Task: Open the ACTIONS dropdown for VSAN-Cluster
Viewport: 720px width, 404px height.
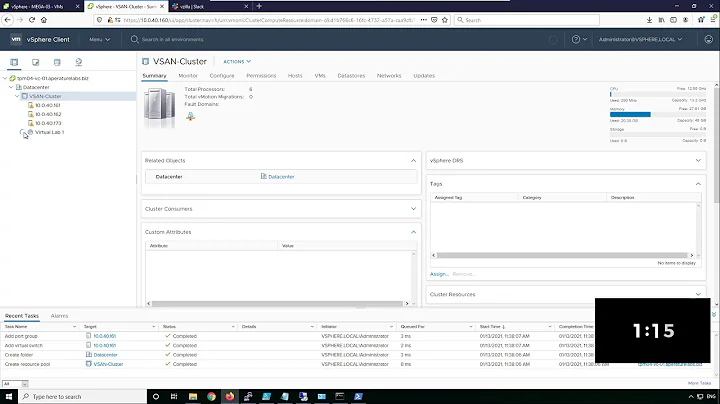Action: (237, 62)
